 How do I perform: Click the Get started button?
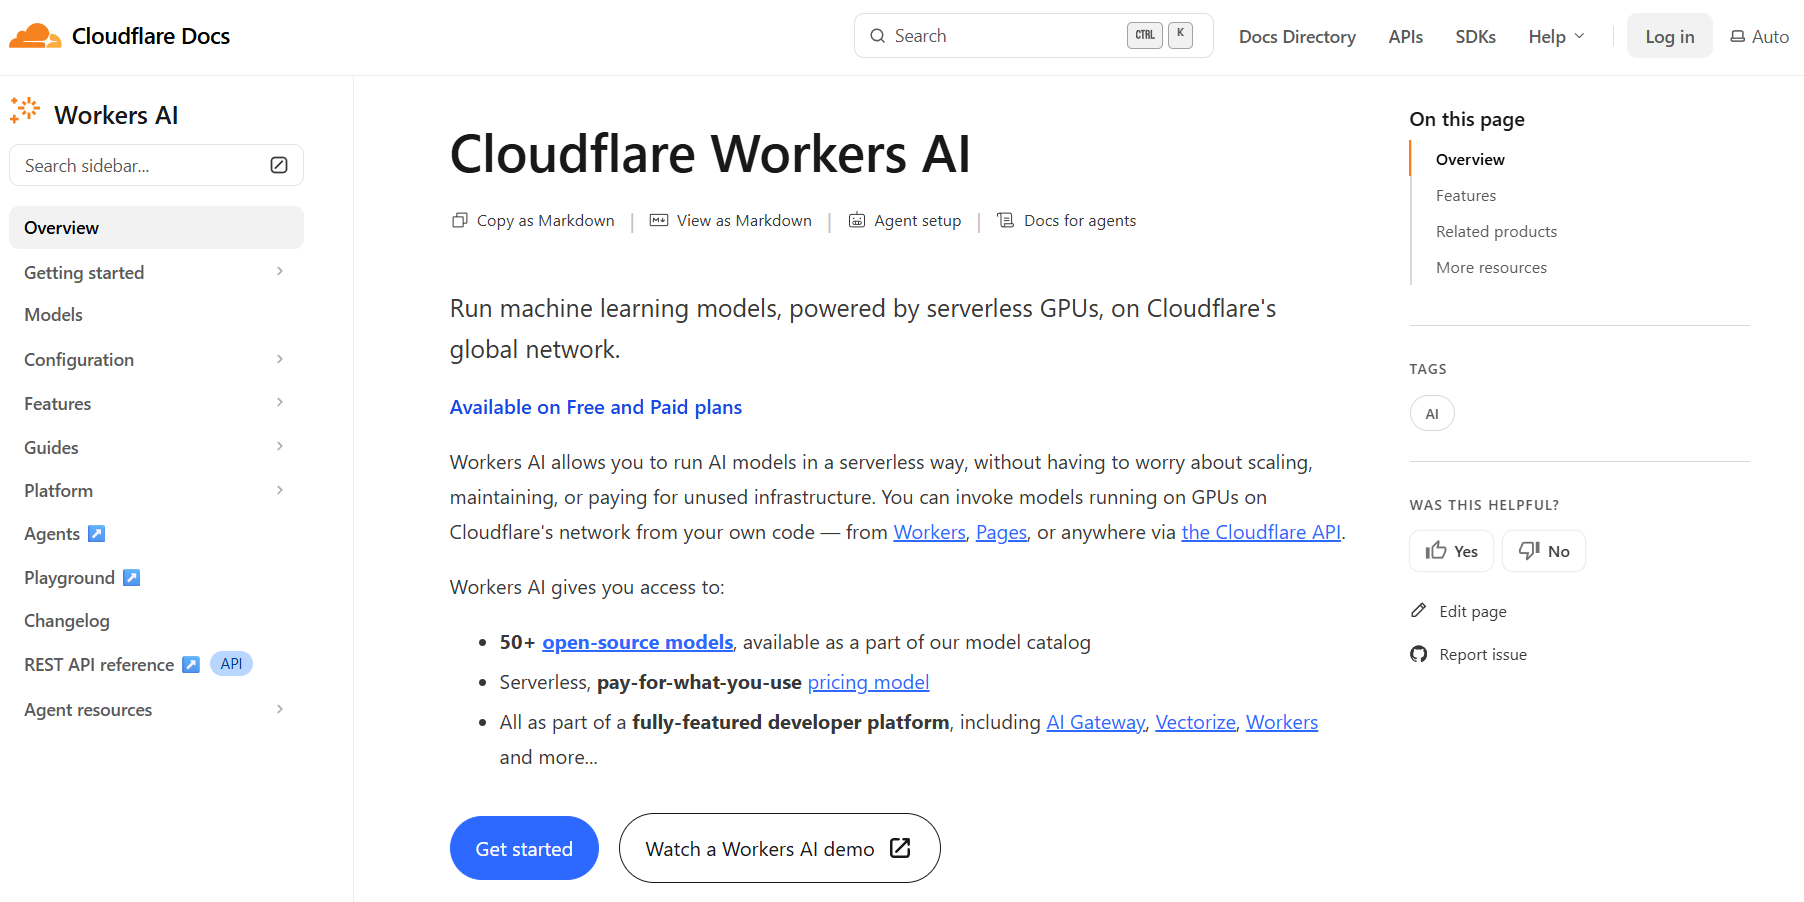(524, 848)
